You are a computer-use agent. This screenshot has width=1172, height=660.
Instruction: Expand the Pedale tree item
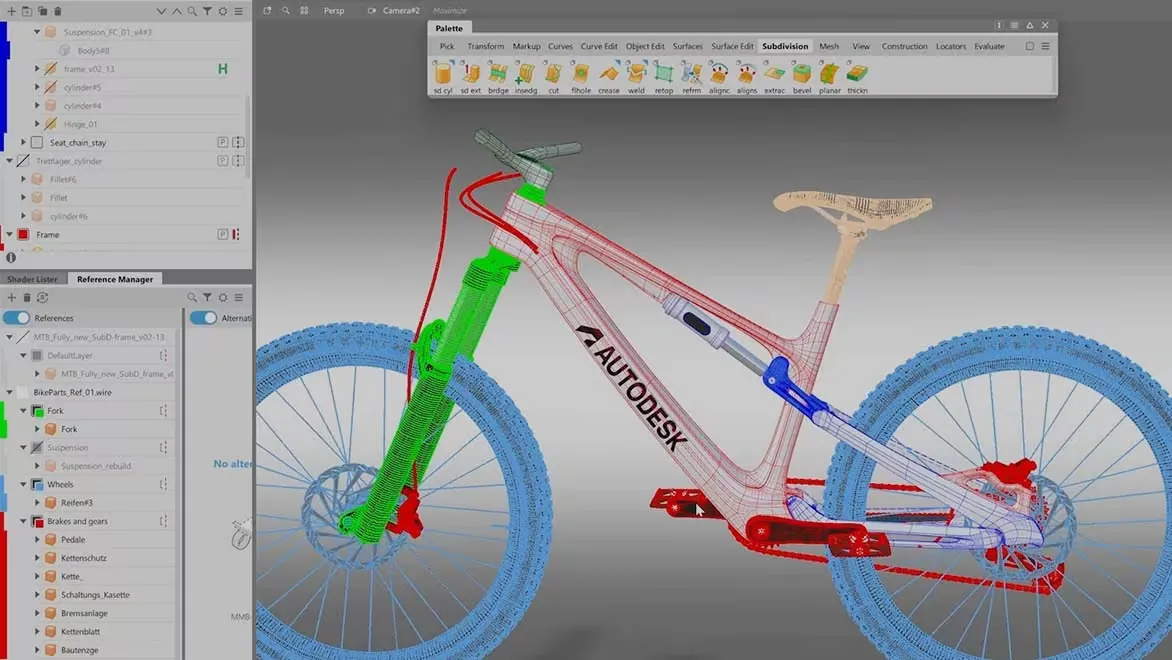(37, 540)
